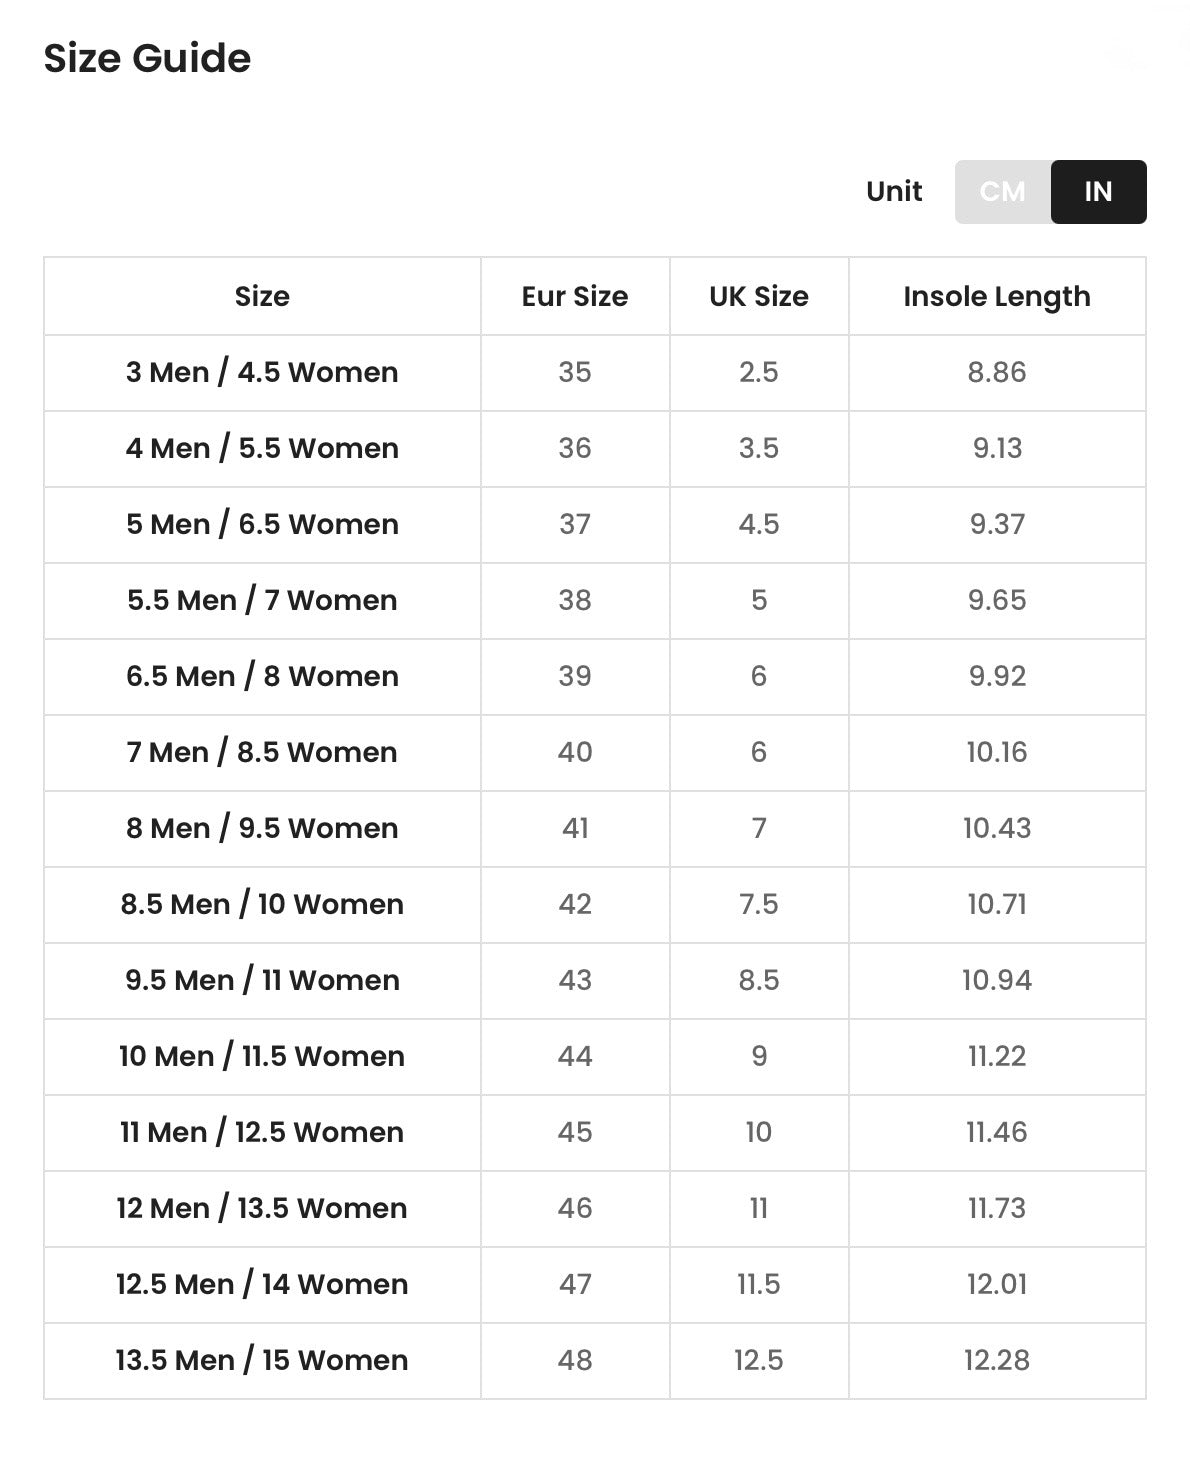Screen dimensions: 1190x1466
Task: Select the 13.5 Men / 15 Women row
Action: (x=595, y=1361)
